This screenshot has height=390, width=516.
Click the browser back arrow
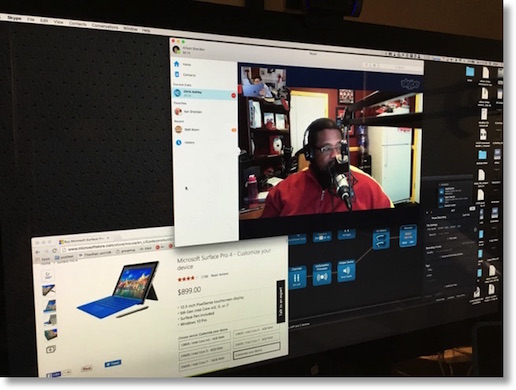pyautogui.click(x=38, y=252)
